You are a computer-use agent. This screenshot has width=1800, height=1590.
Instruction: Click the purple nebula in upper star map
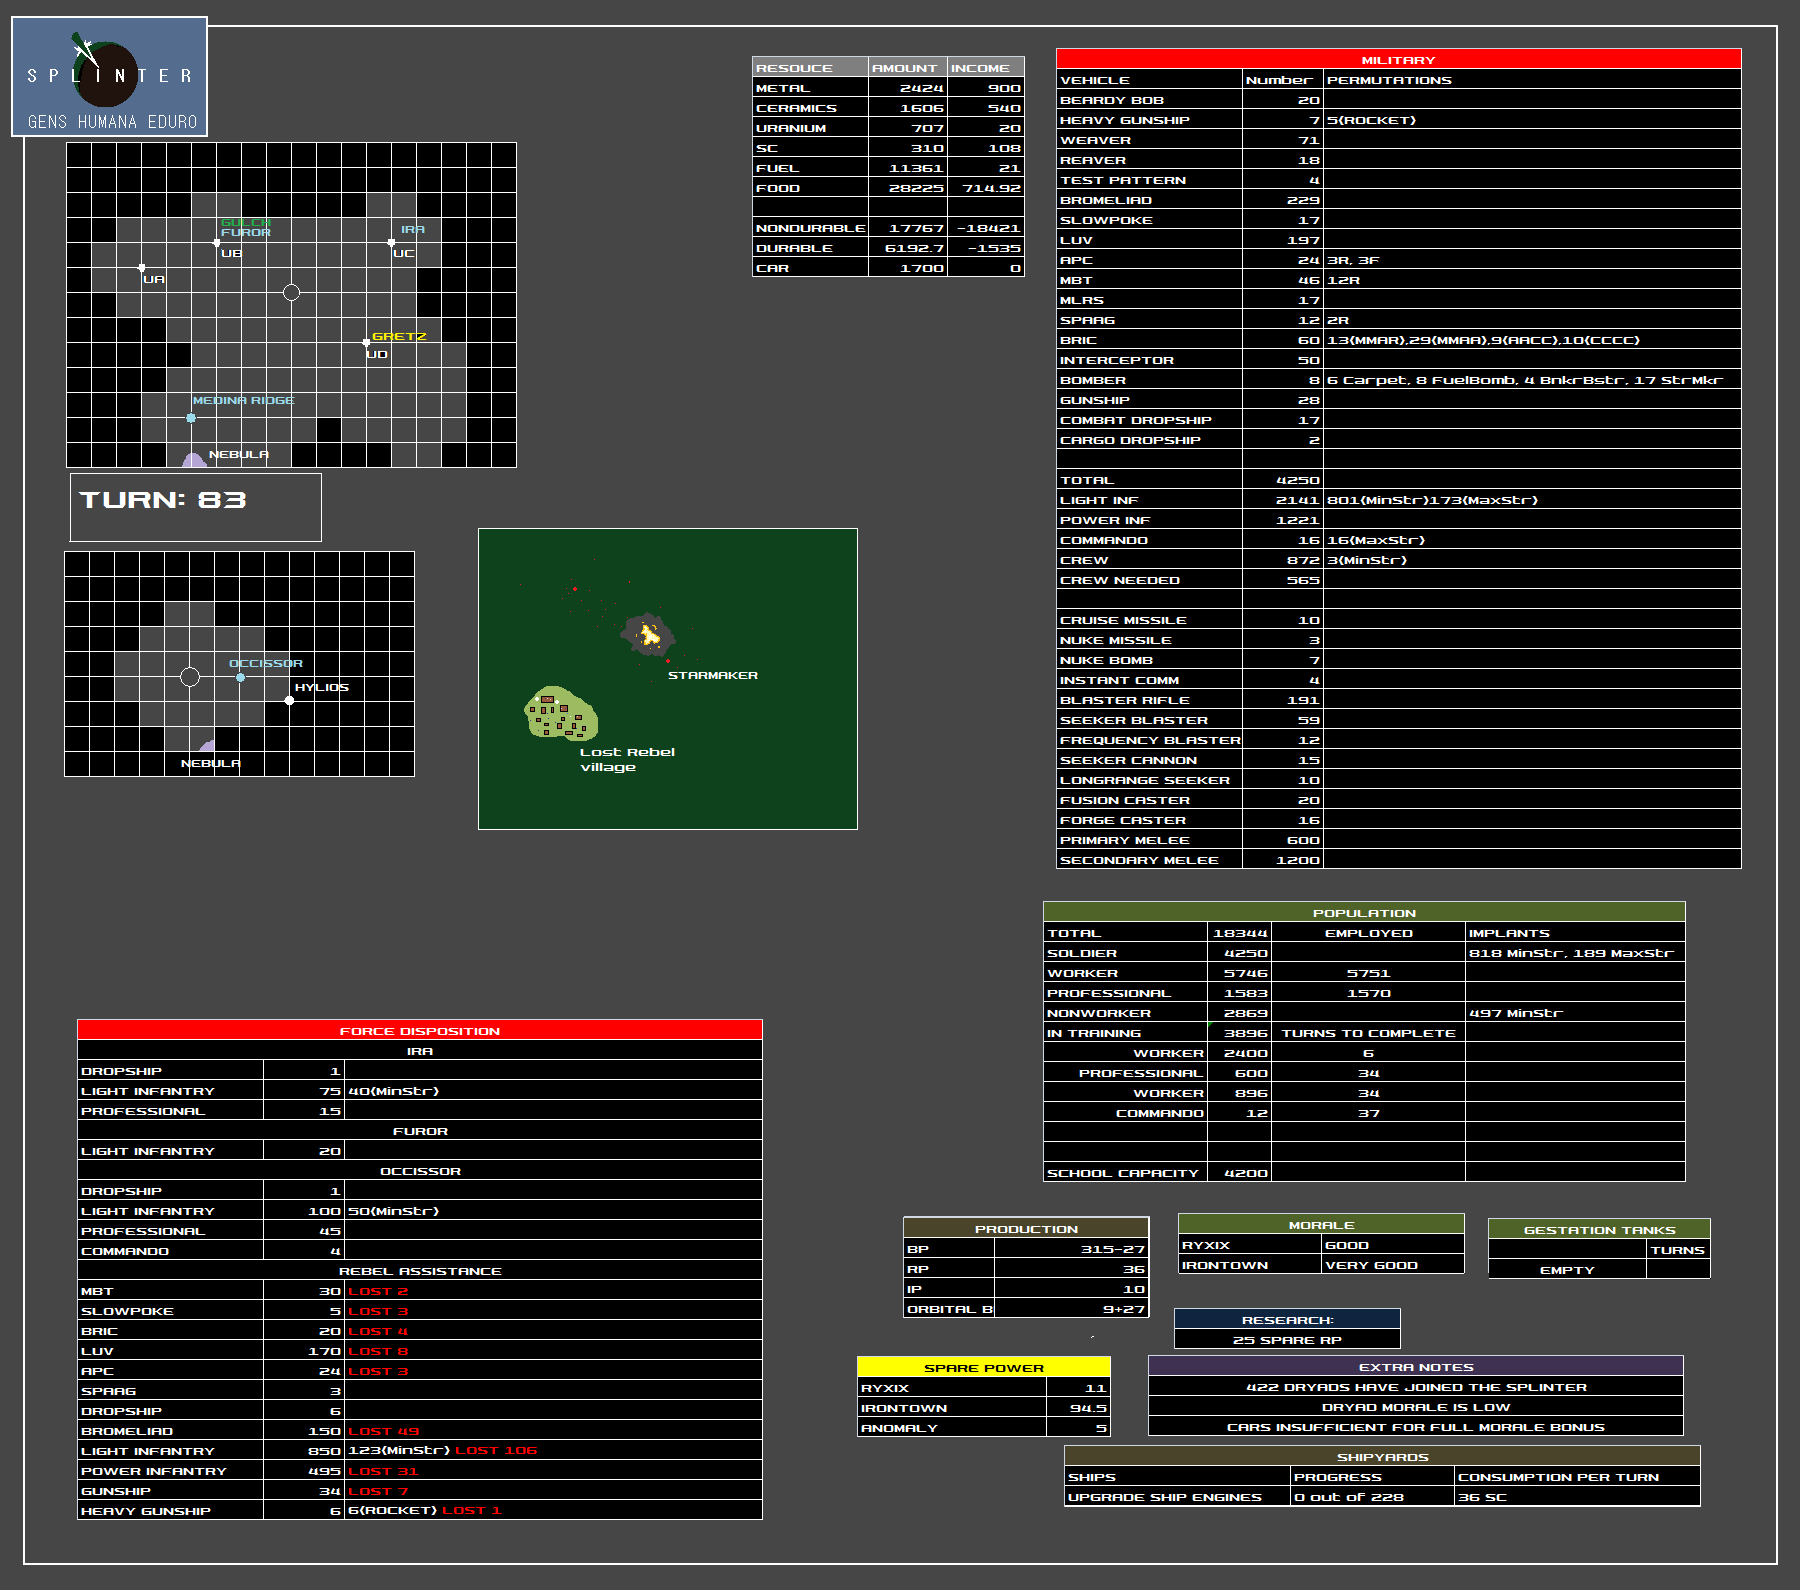194,460
